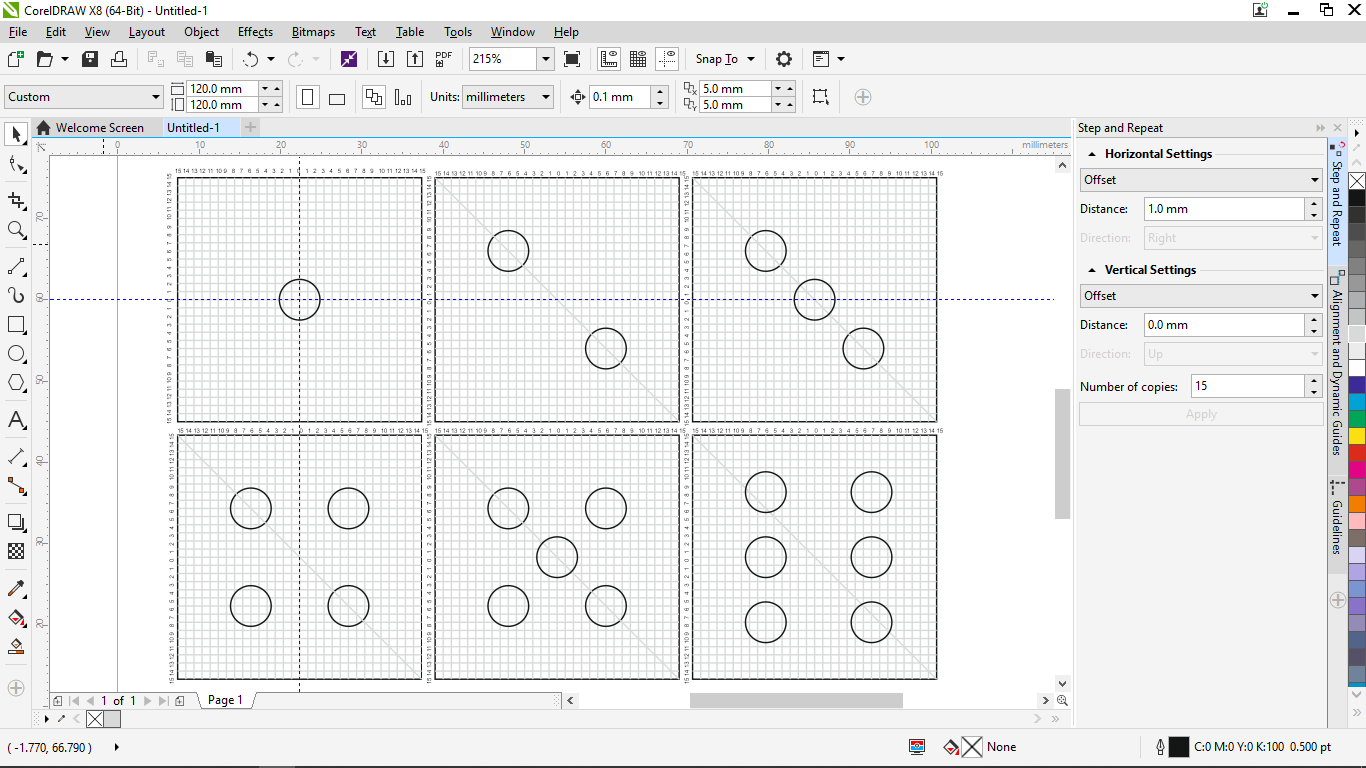
Task: Open the File menu
Action: pos(18,32)
